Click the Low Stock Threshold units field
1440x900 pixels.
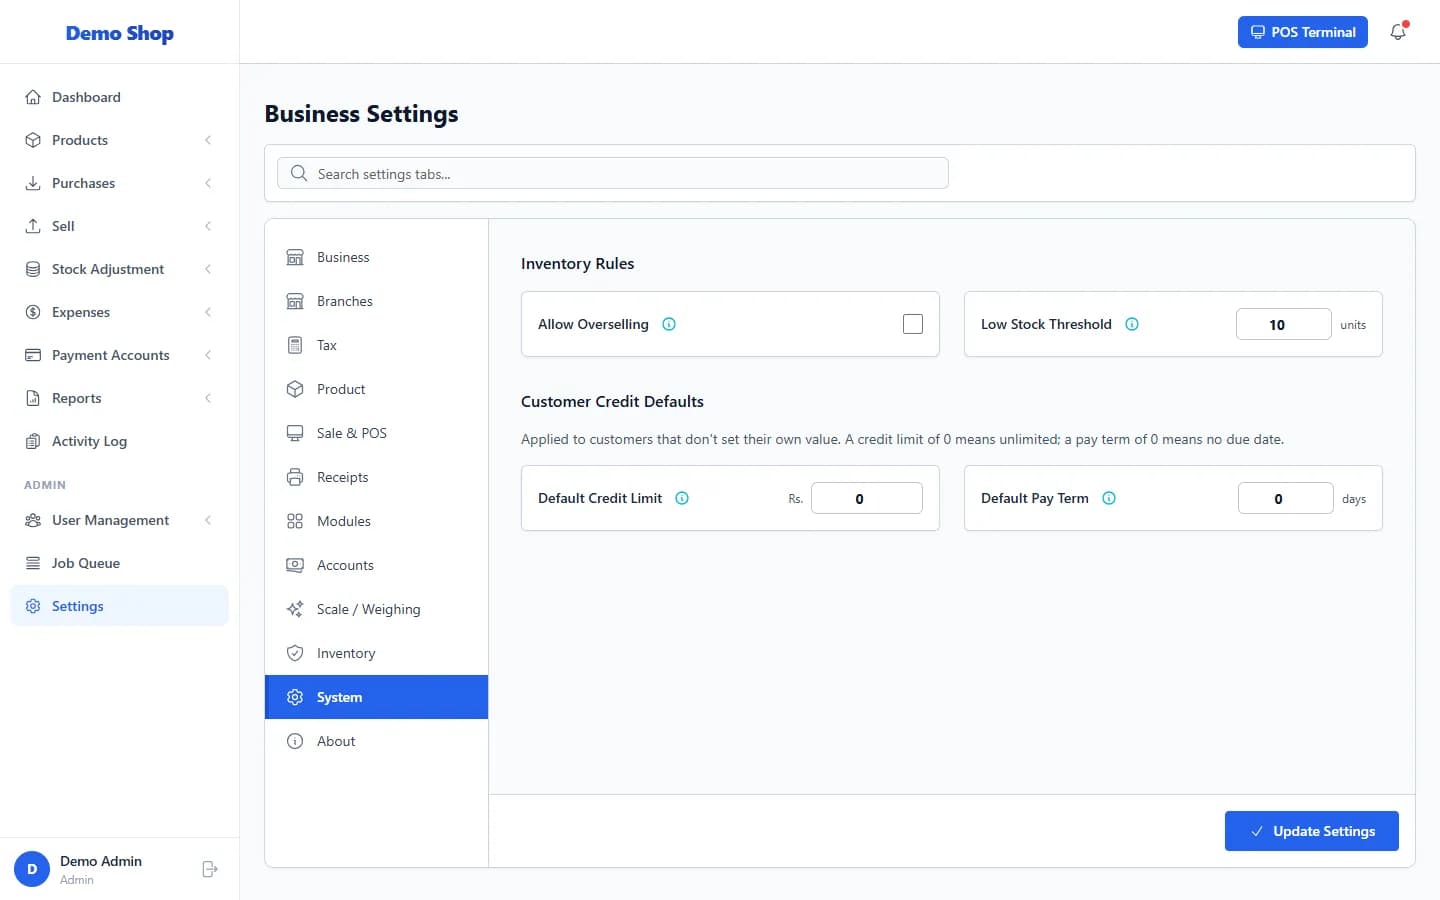(1284, 324)
